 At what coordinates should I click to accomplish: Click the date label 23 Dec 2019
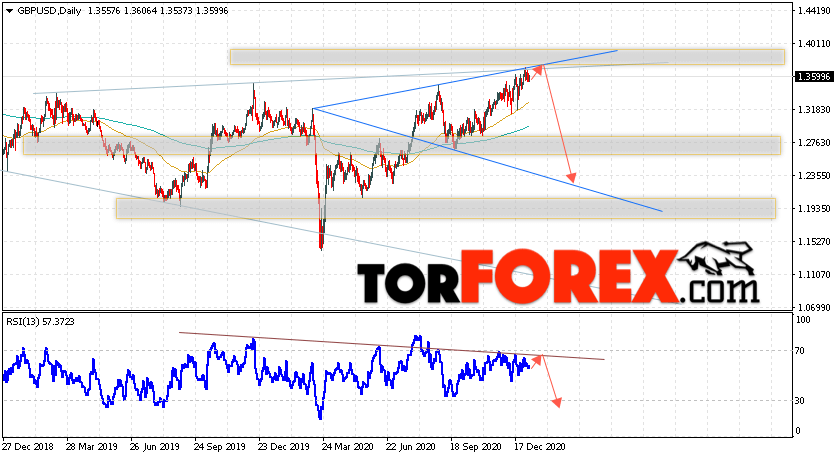pyautogui.click(x=283, y=446)
